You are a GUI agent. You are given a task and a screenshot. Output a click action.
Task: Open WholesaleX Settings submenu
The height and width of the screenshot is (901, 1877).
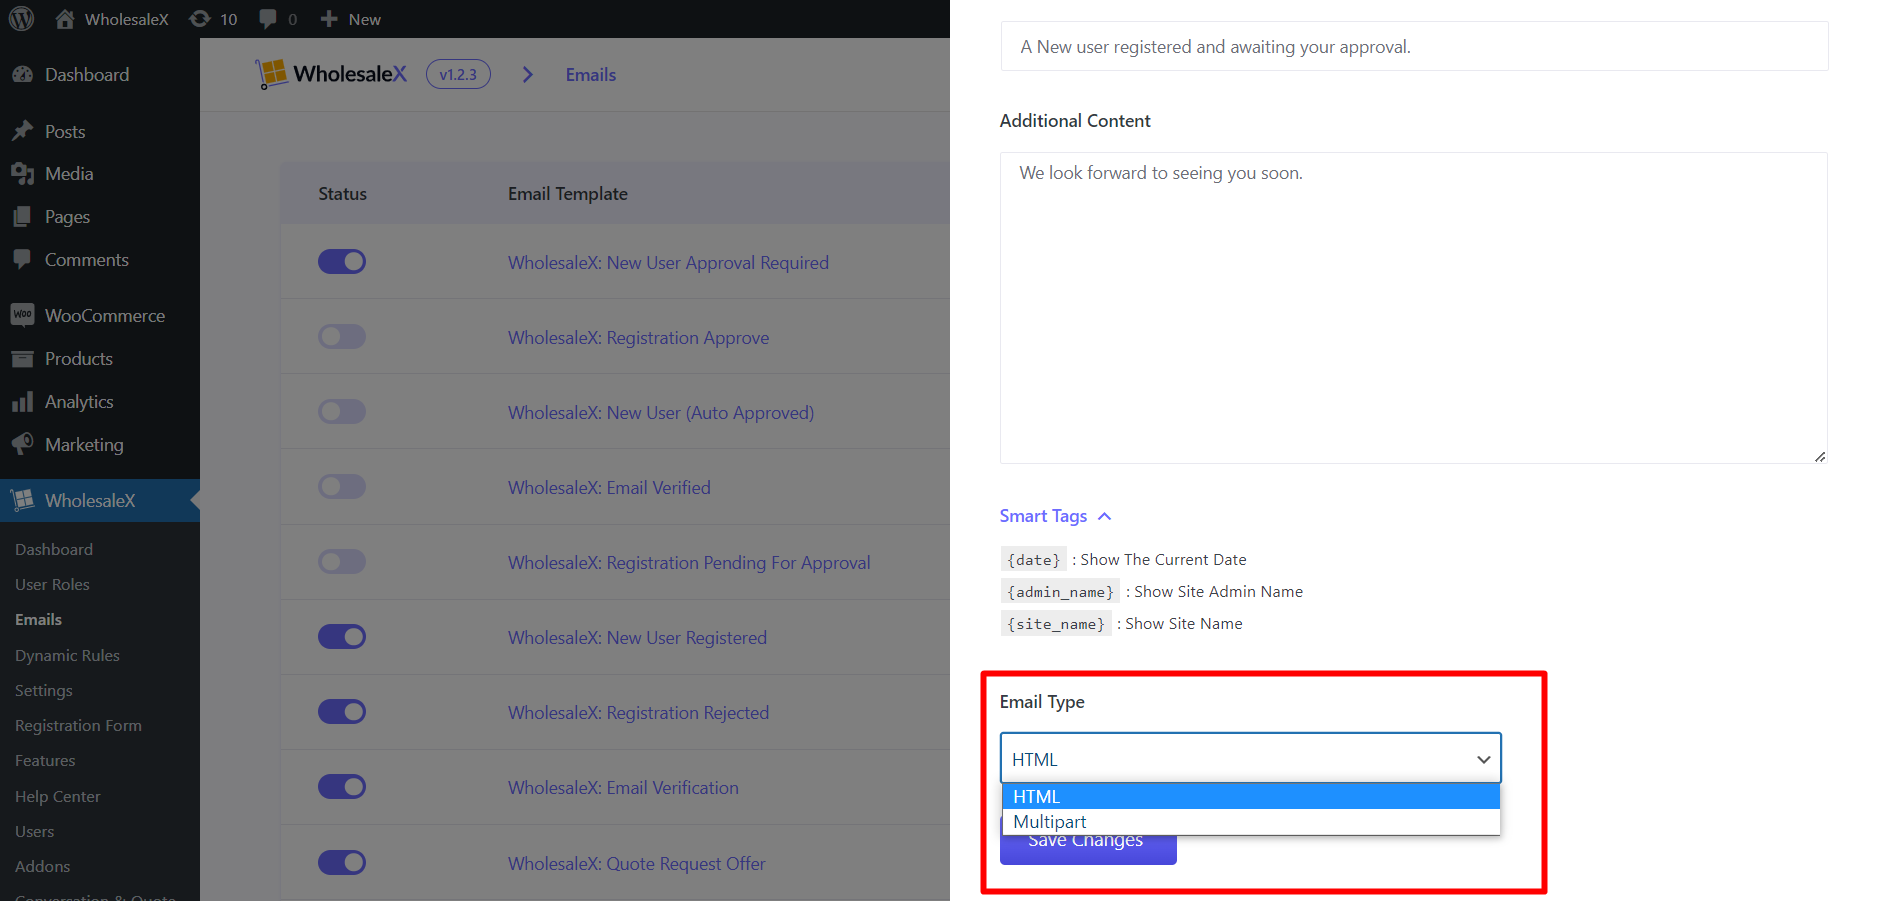(44, 691)
